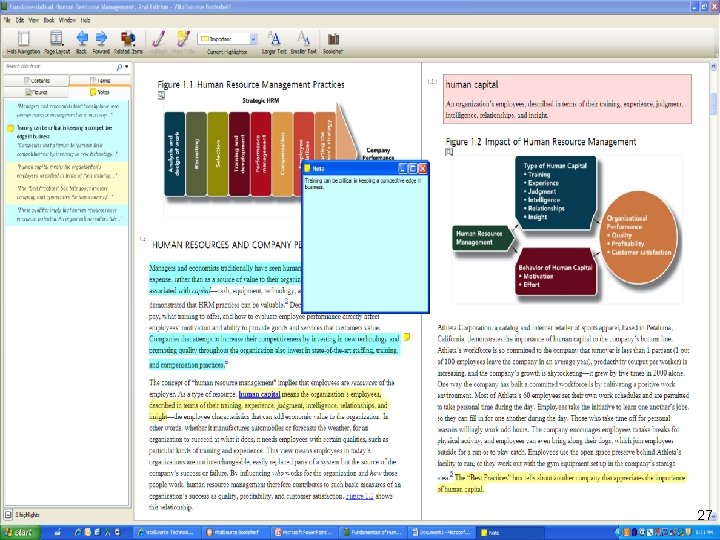
Task: Decrease size with Smaller Text icon
Action: (304, 39)
